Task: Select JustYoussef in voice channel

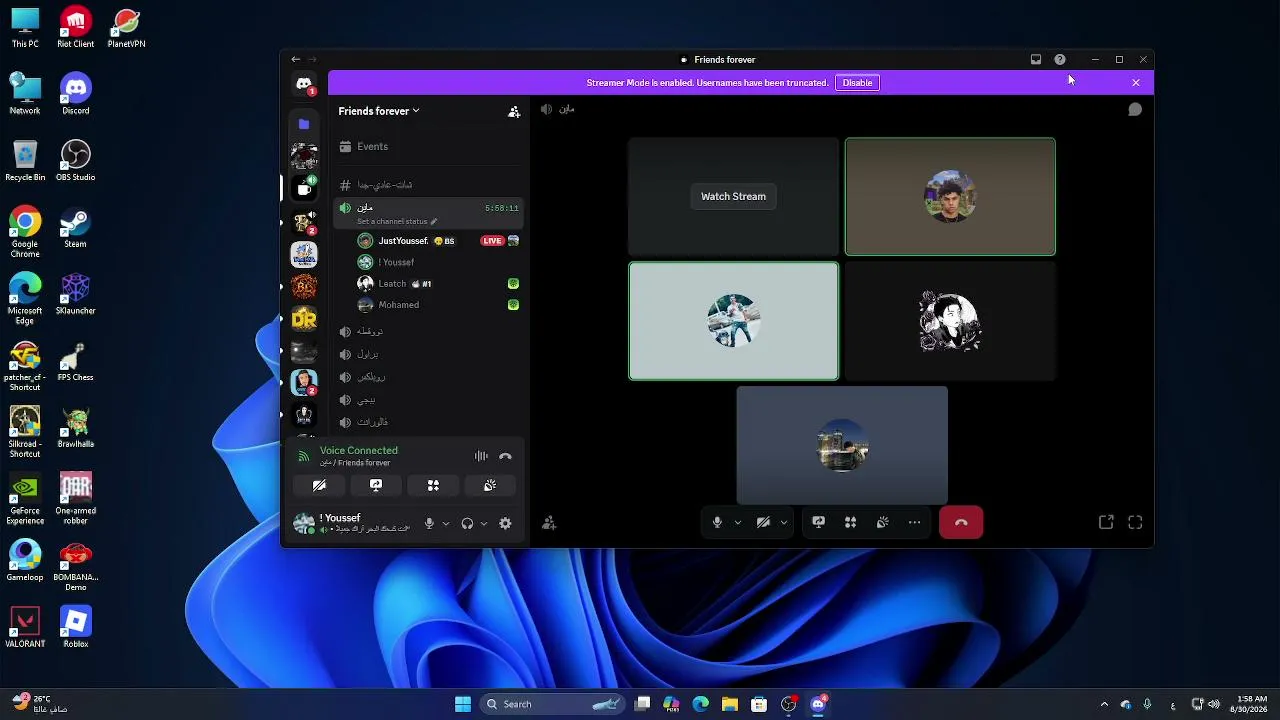Action: point(438,241)
